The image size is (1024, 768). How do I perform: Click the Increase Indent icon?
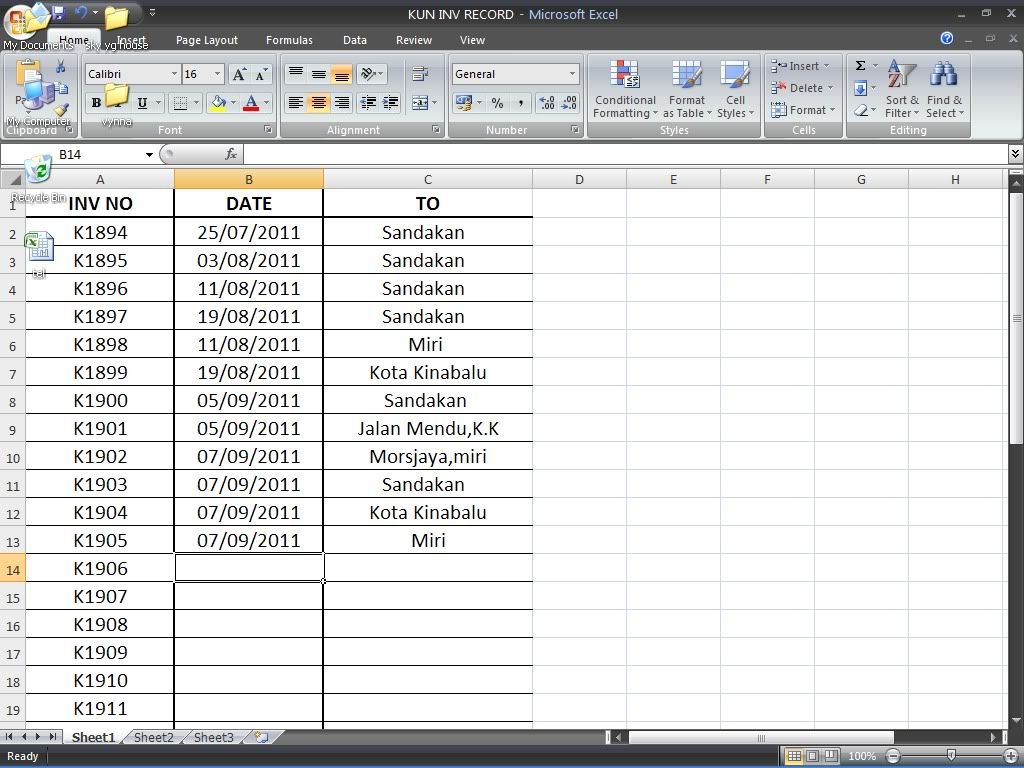click(x=390, y=103)
